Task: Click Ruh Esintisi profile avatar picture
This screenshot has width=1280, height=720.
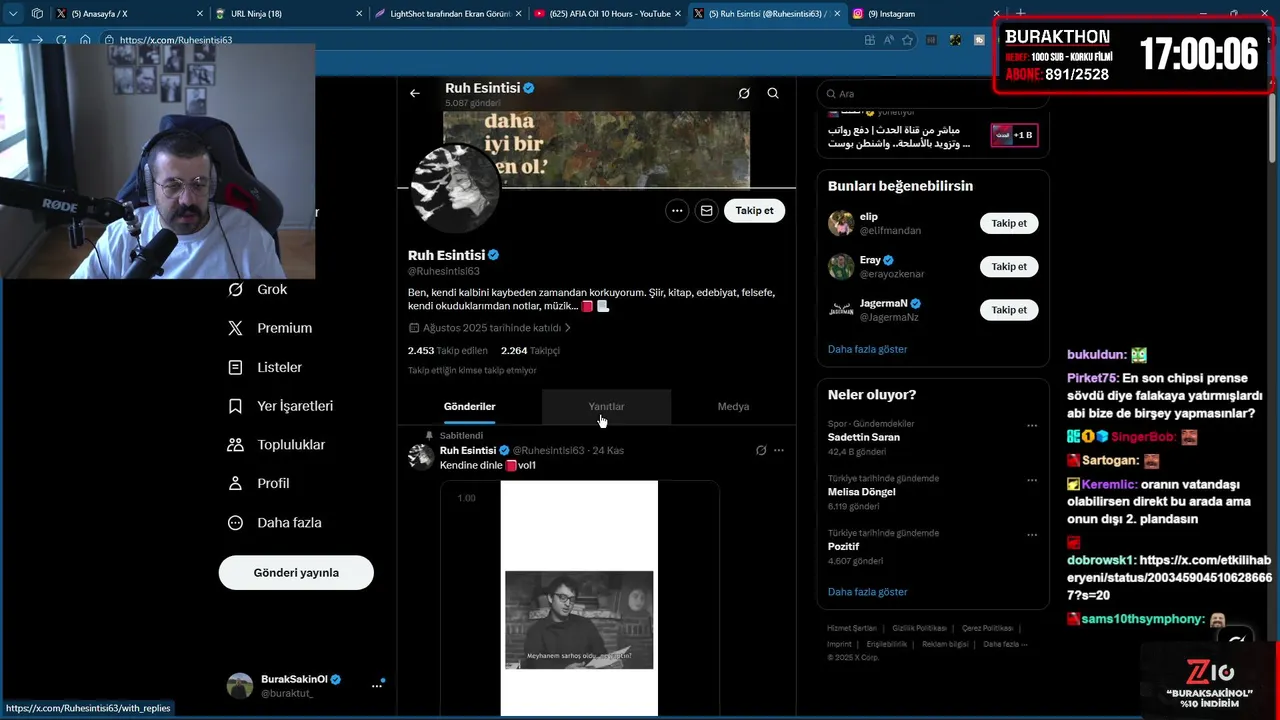Action: 455,187
